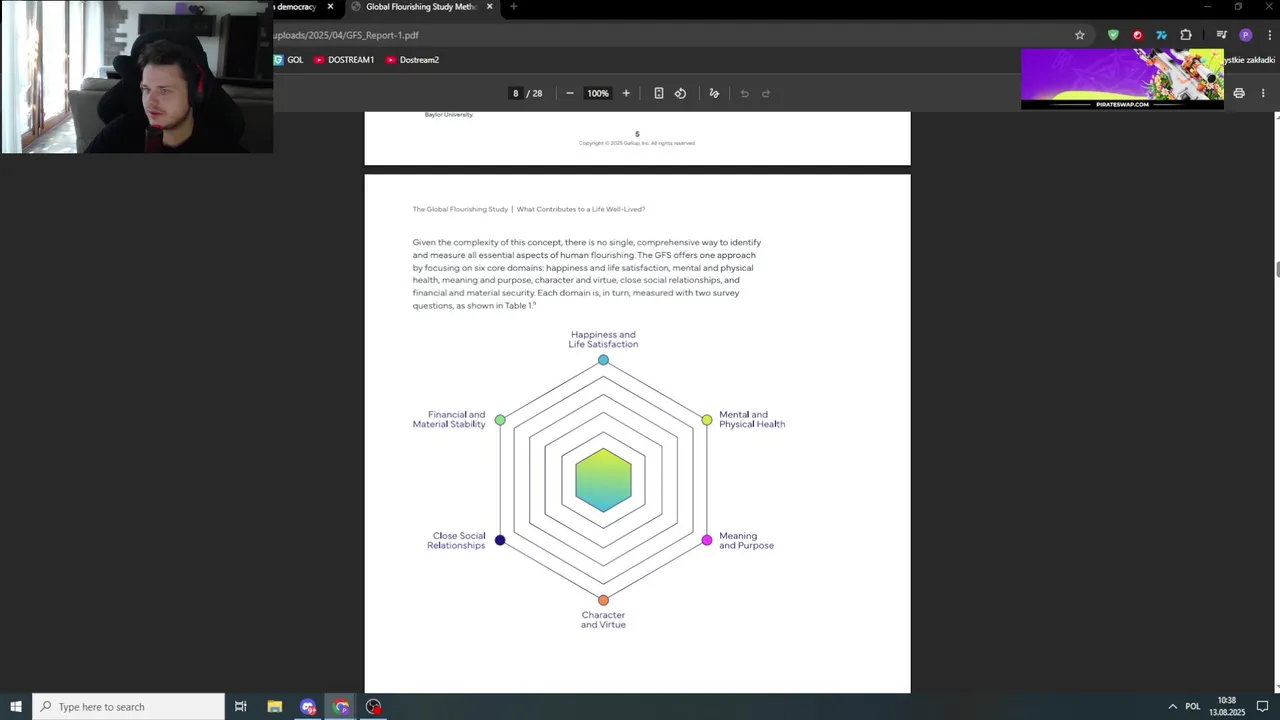Rotate the PDF counterclockwise
Image resolution: width=1280 pixels, height=720 pixels.
[x=680, y=93]
